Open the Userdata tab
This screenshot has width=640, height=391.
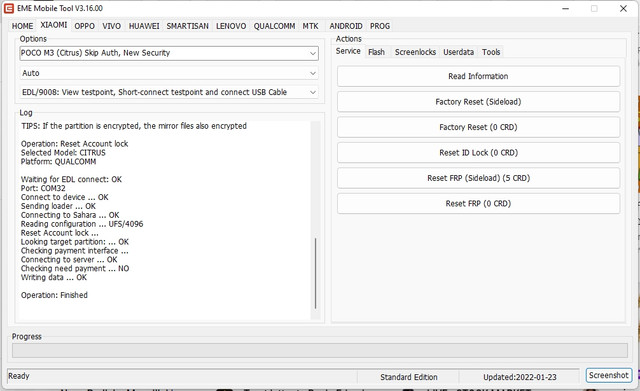(458, 52)
